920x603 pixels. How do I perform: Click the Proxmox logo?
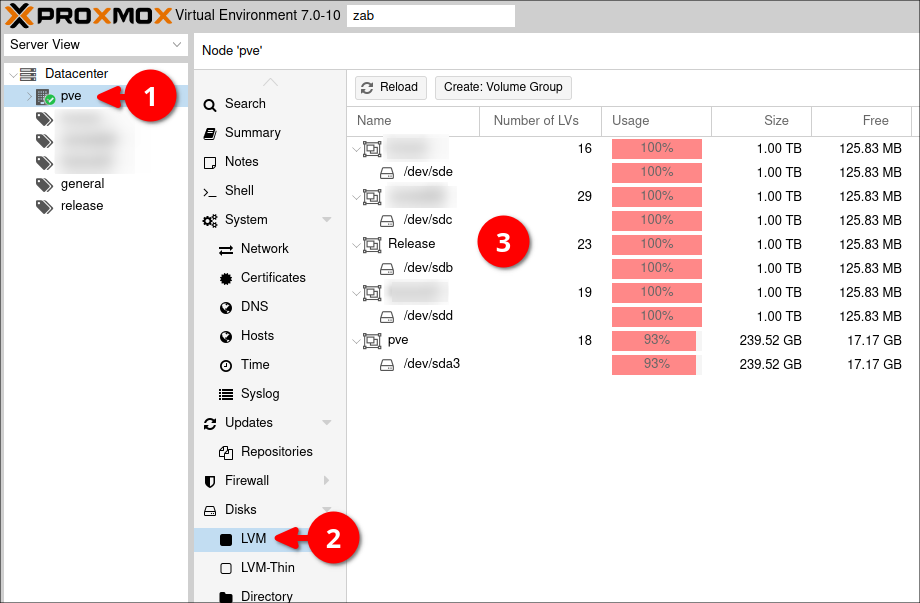(88, 15)
